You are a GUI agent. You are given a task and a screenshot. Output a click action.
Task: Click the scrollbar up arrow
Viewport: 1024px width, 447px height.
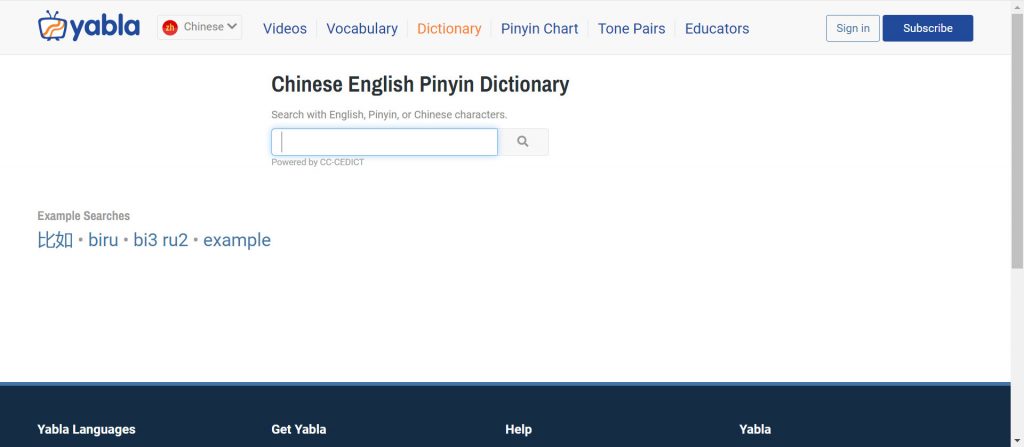[x=1017, y=6]
